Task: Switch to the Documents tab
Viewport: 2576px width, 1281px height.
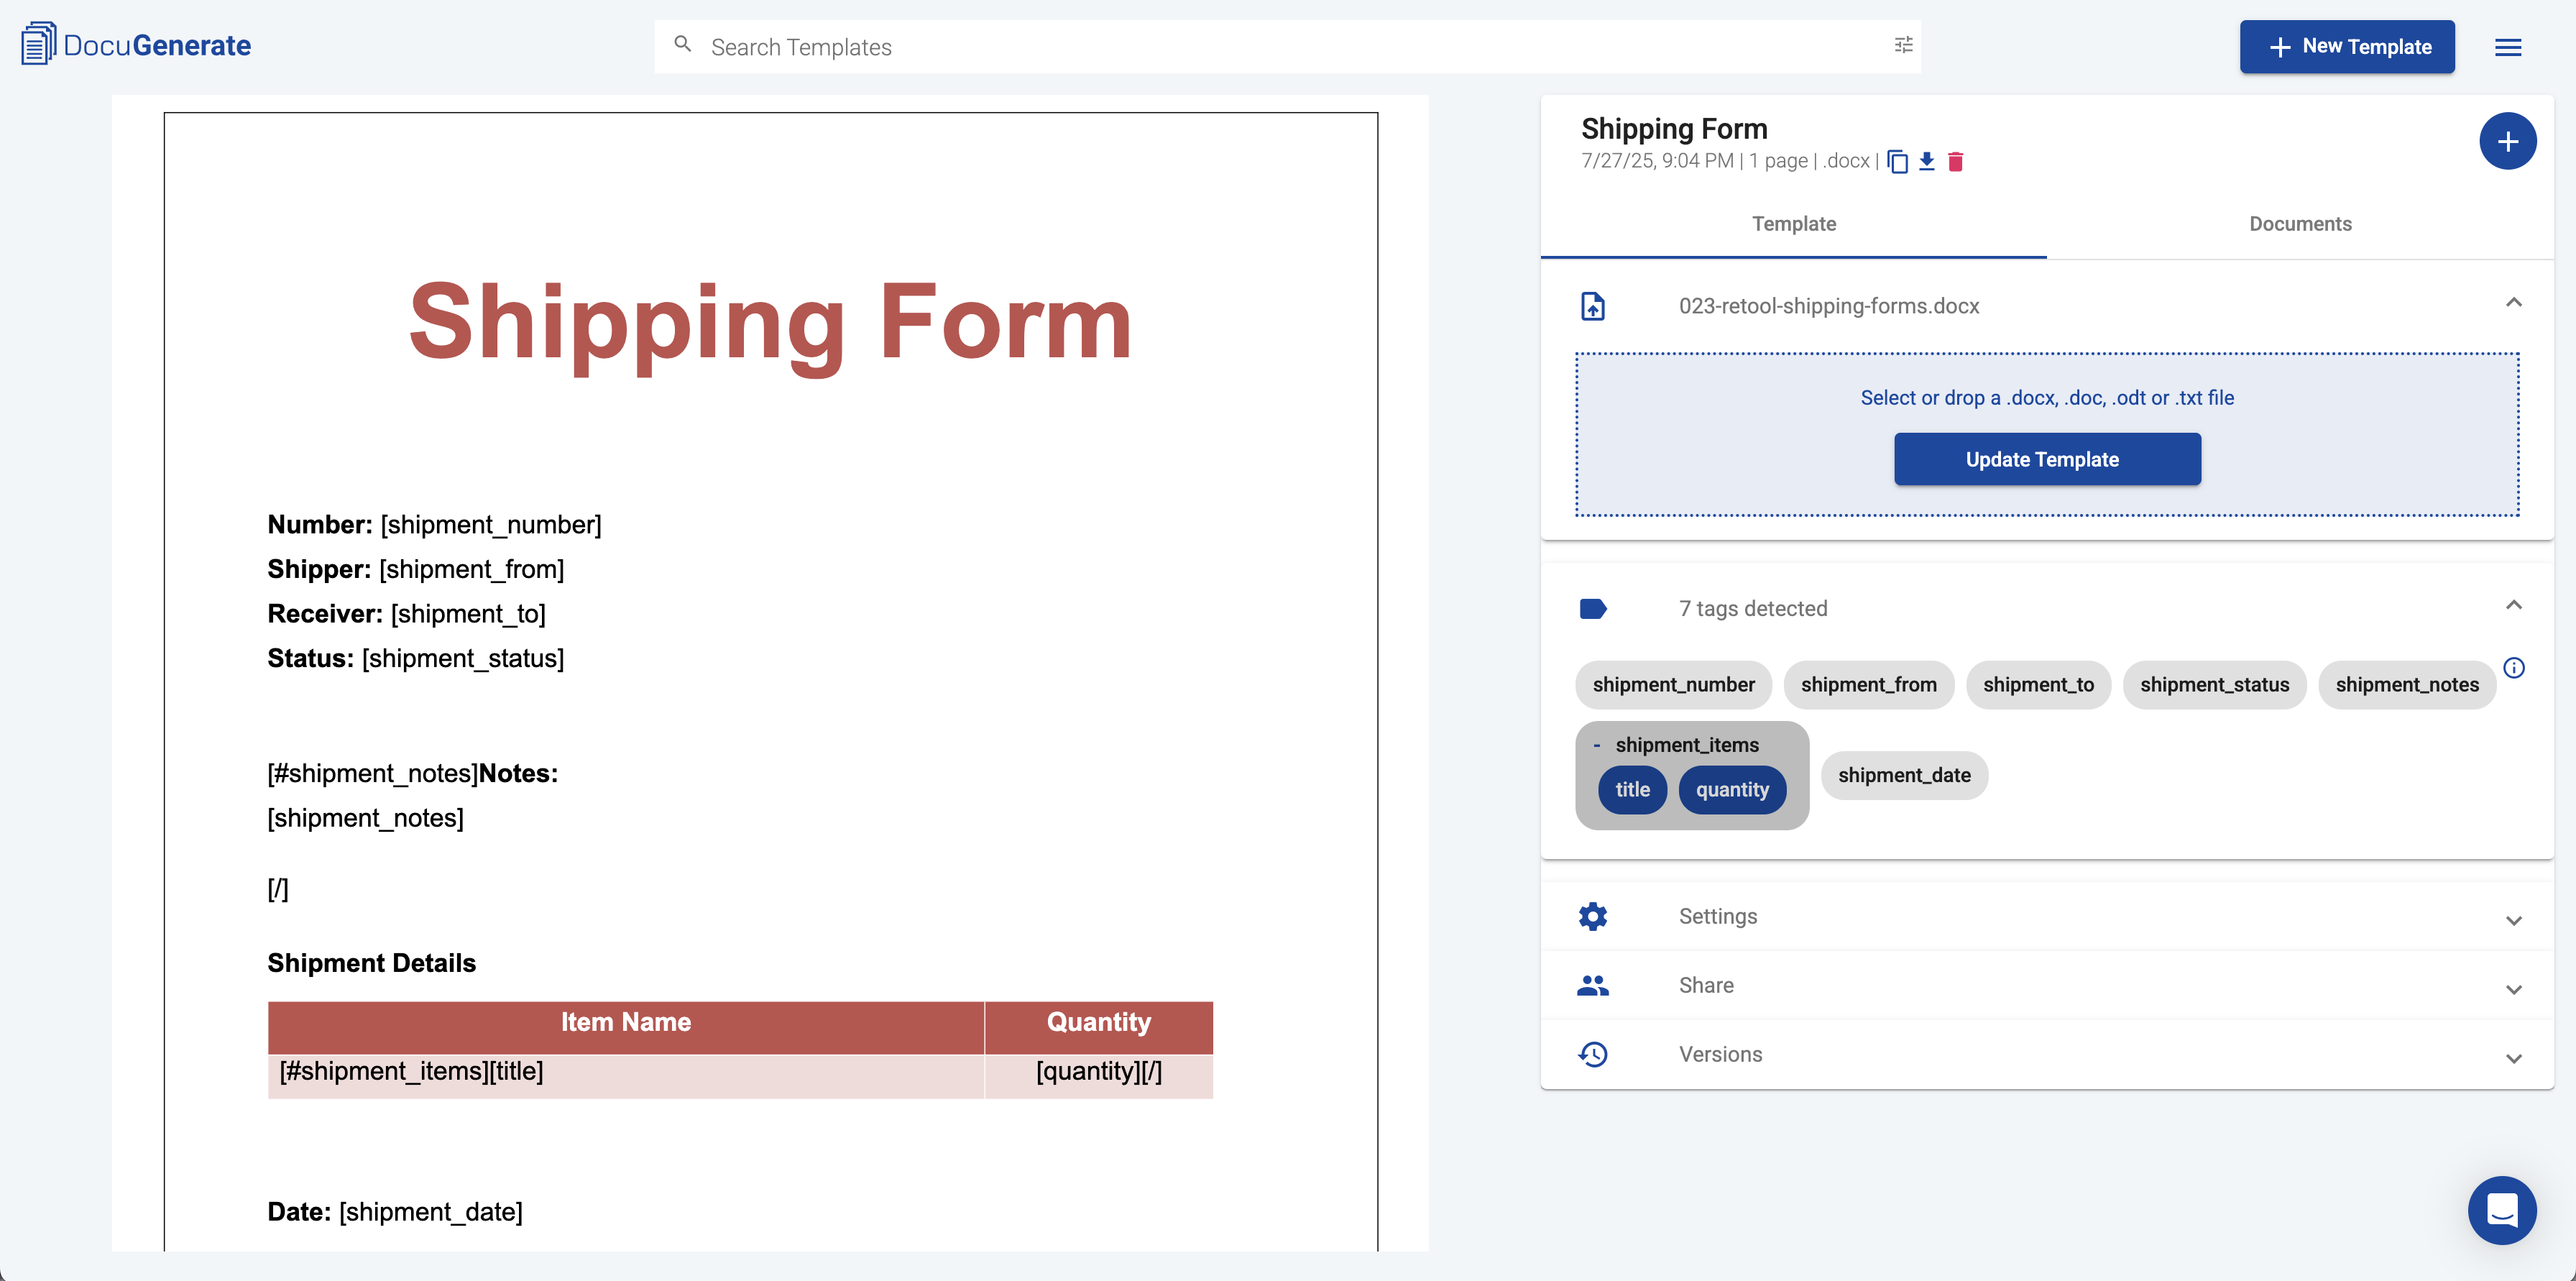Action: (x=2299, y=224)
